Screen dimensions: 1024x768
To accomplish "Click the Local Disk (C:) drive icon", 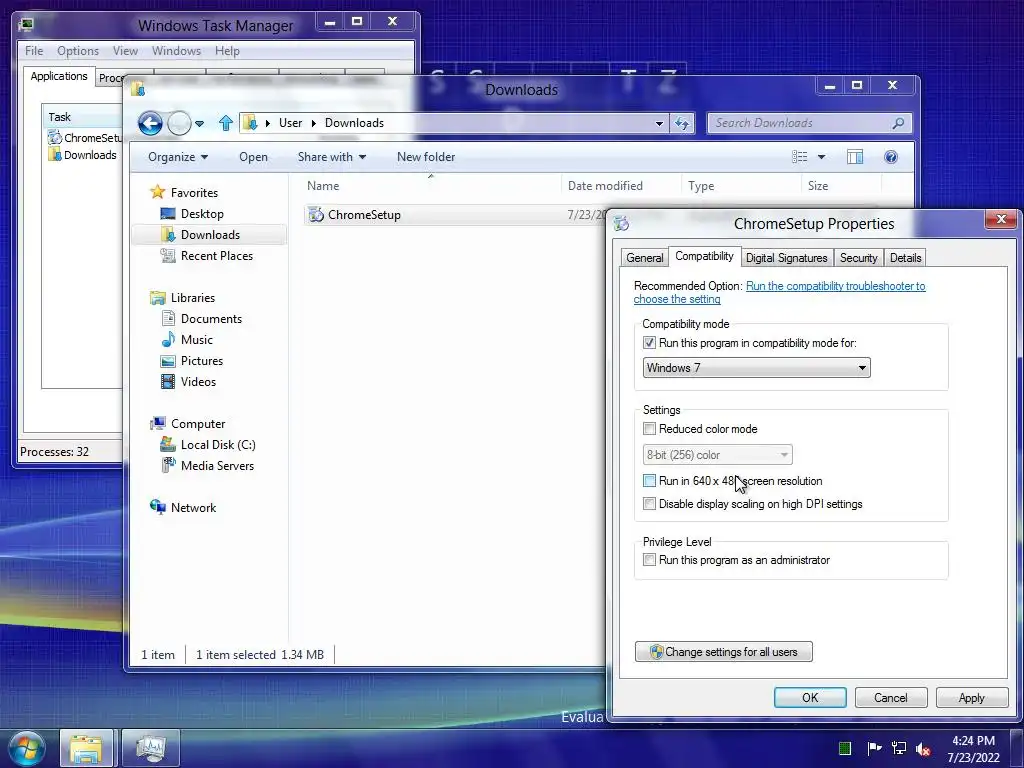I will click(168, 445).
